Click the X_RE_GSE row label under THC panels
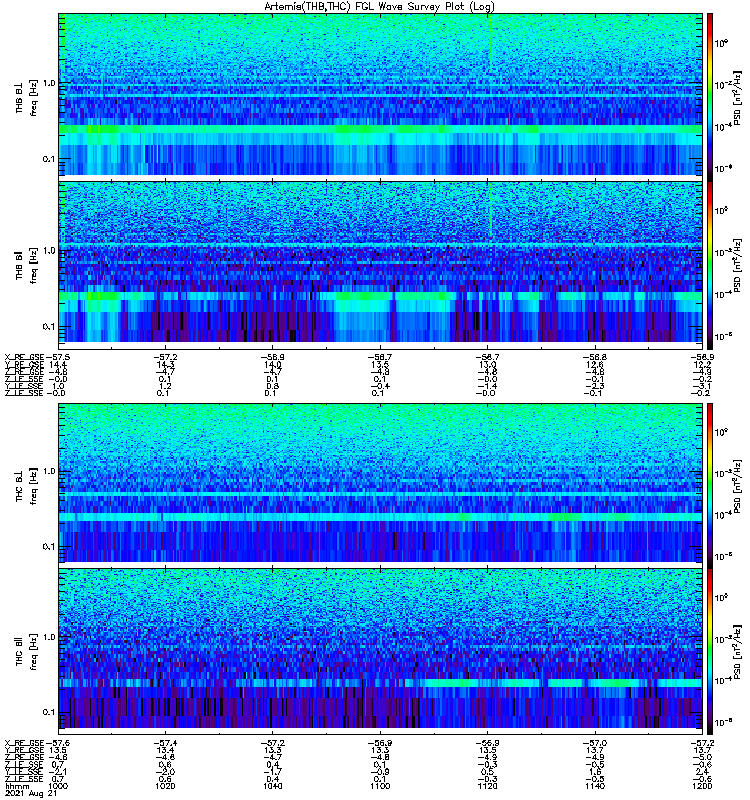750x800 pixels. 24,743
